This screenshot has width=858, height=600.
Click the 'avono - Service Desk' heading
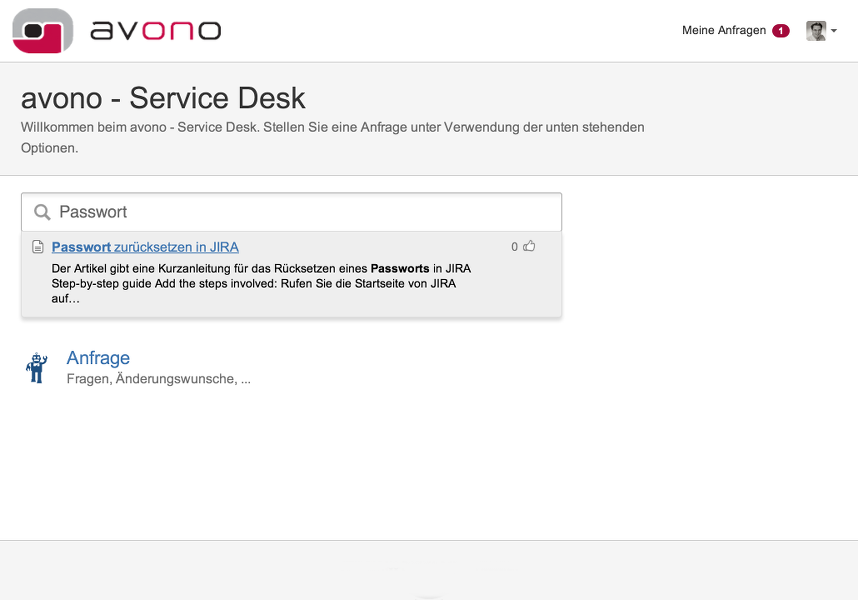point(163,98)
